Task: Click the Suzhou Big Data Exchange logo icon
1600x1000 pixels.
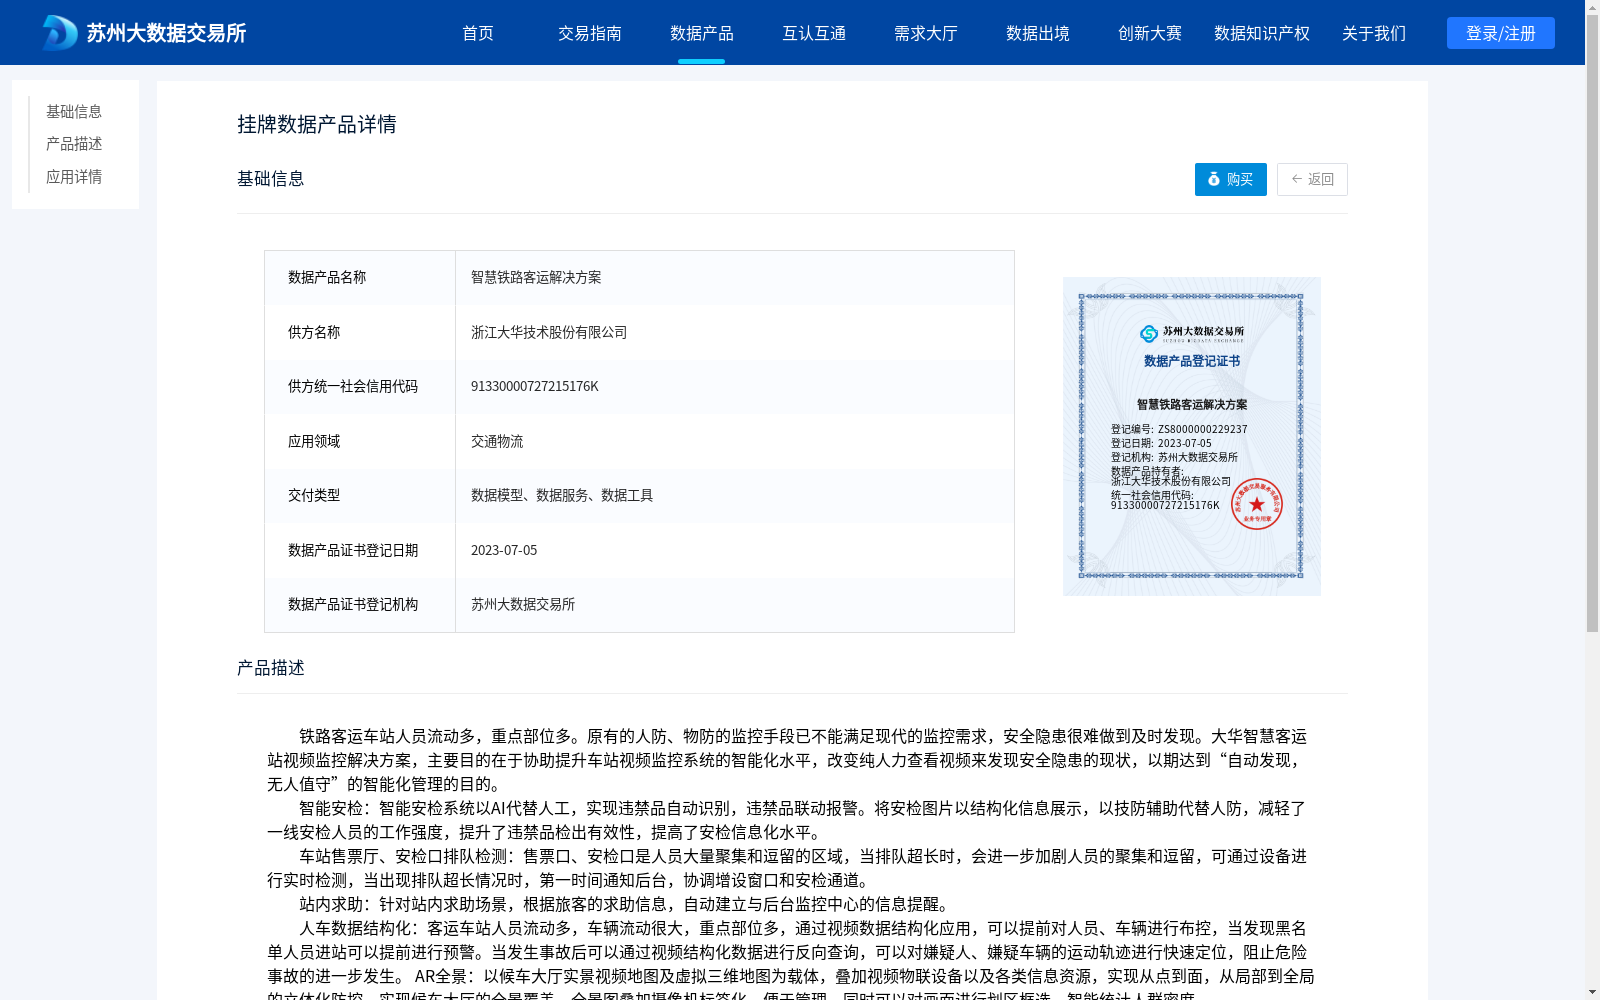Action: [x=60, y=33]
